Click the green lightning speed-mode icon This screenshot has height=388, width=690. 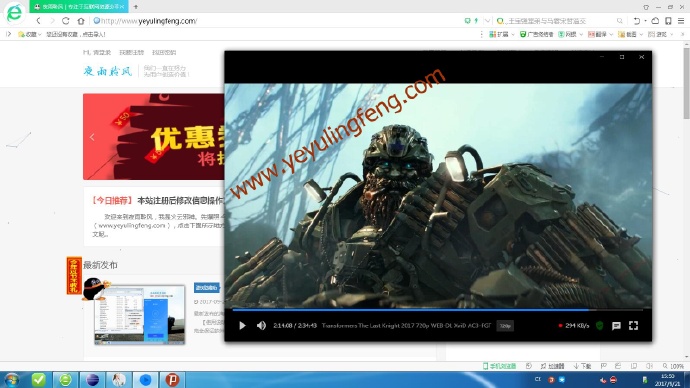point(476,21)
